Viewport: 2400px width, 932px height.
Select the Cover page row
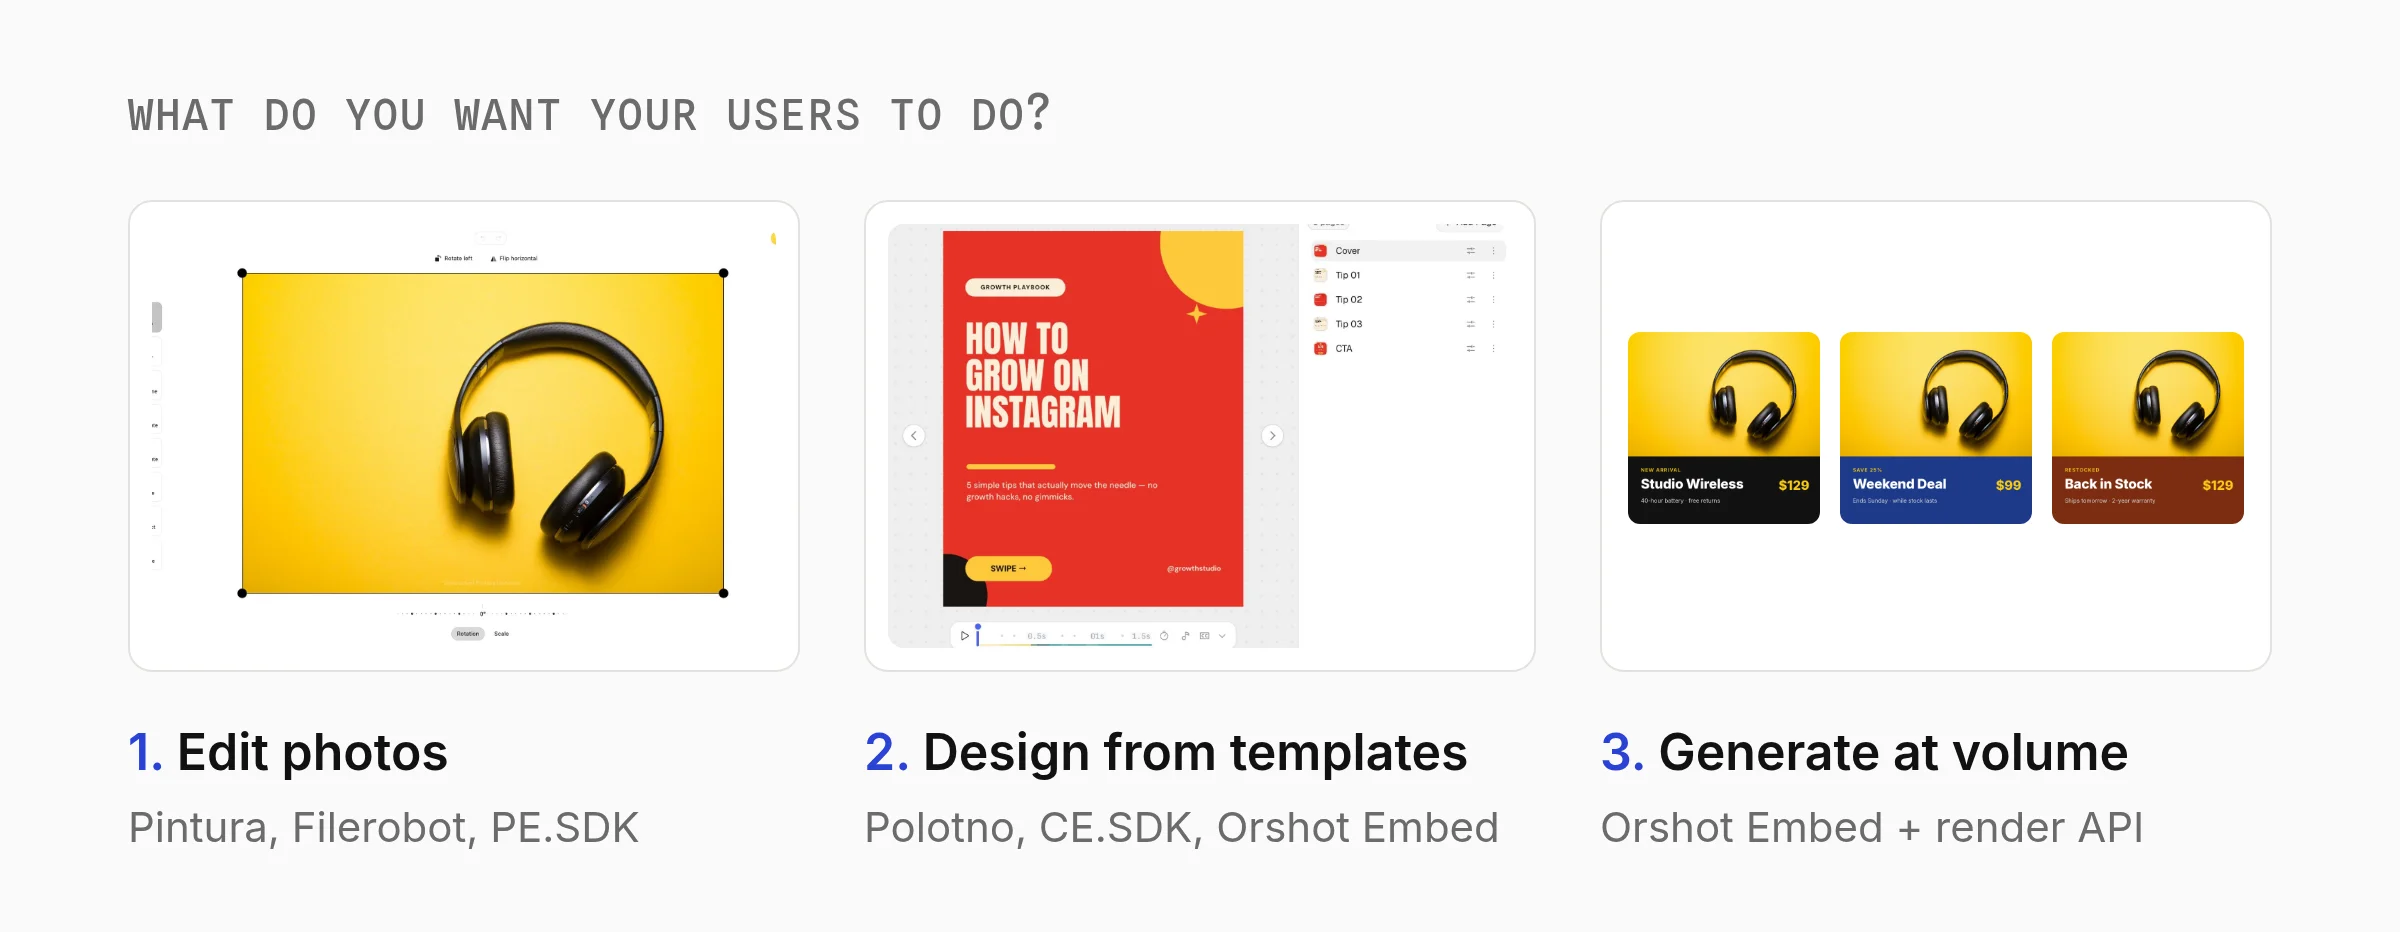[1407, 251]
